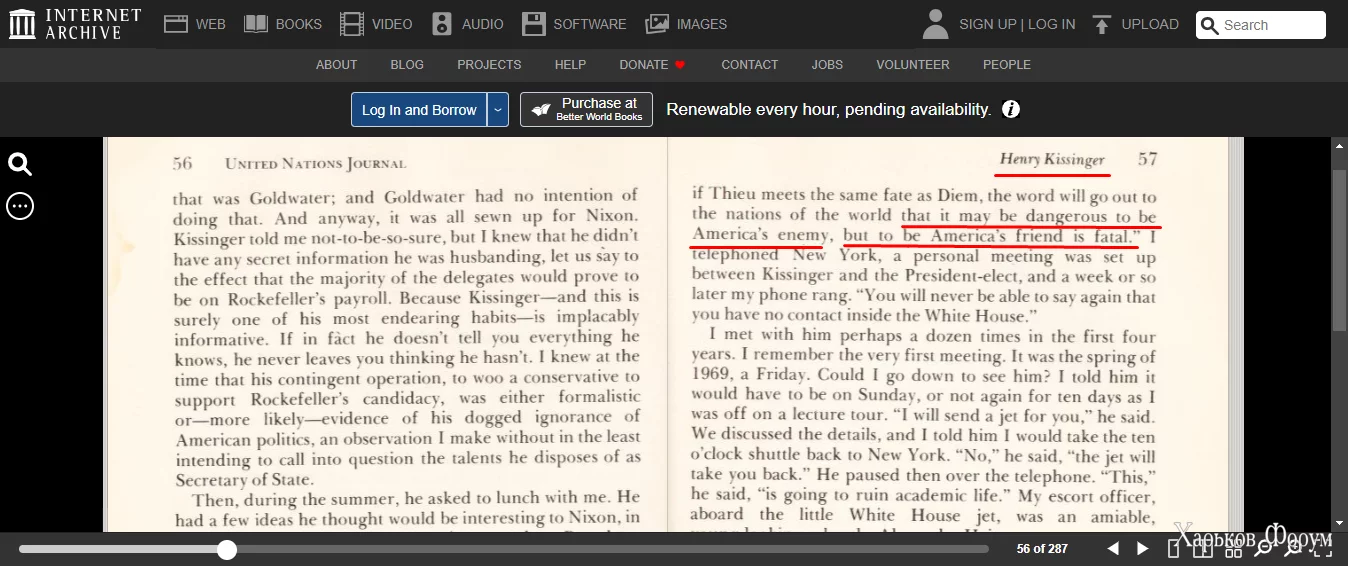Open the more options ellipsis in the sidebar
Screen dimensions: 1348x567
[20, 206]
